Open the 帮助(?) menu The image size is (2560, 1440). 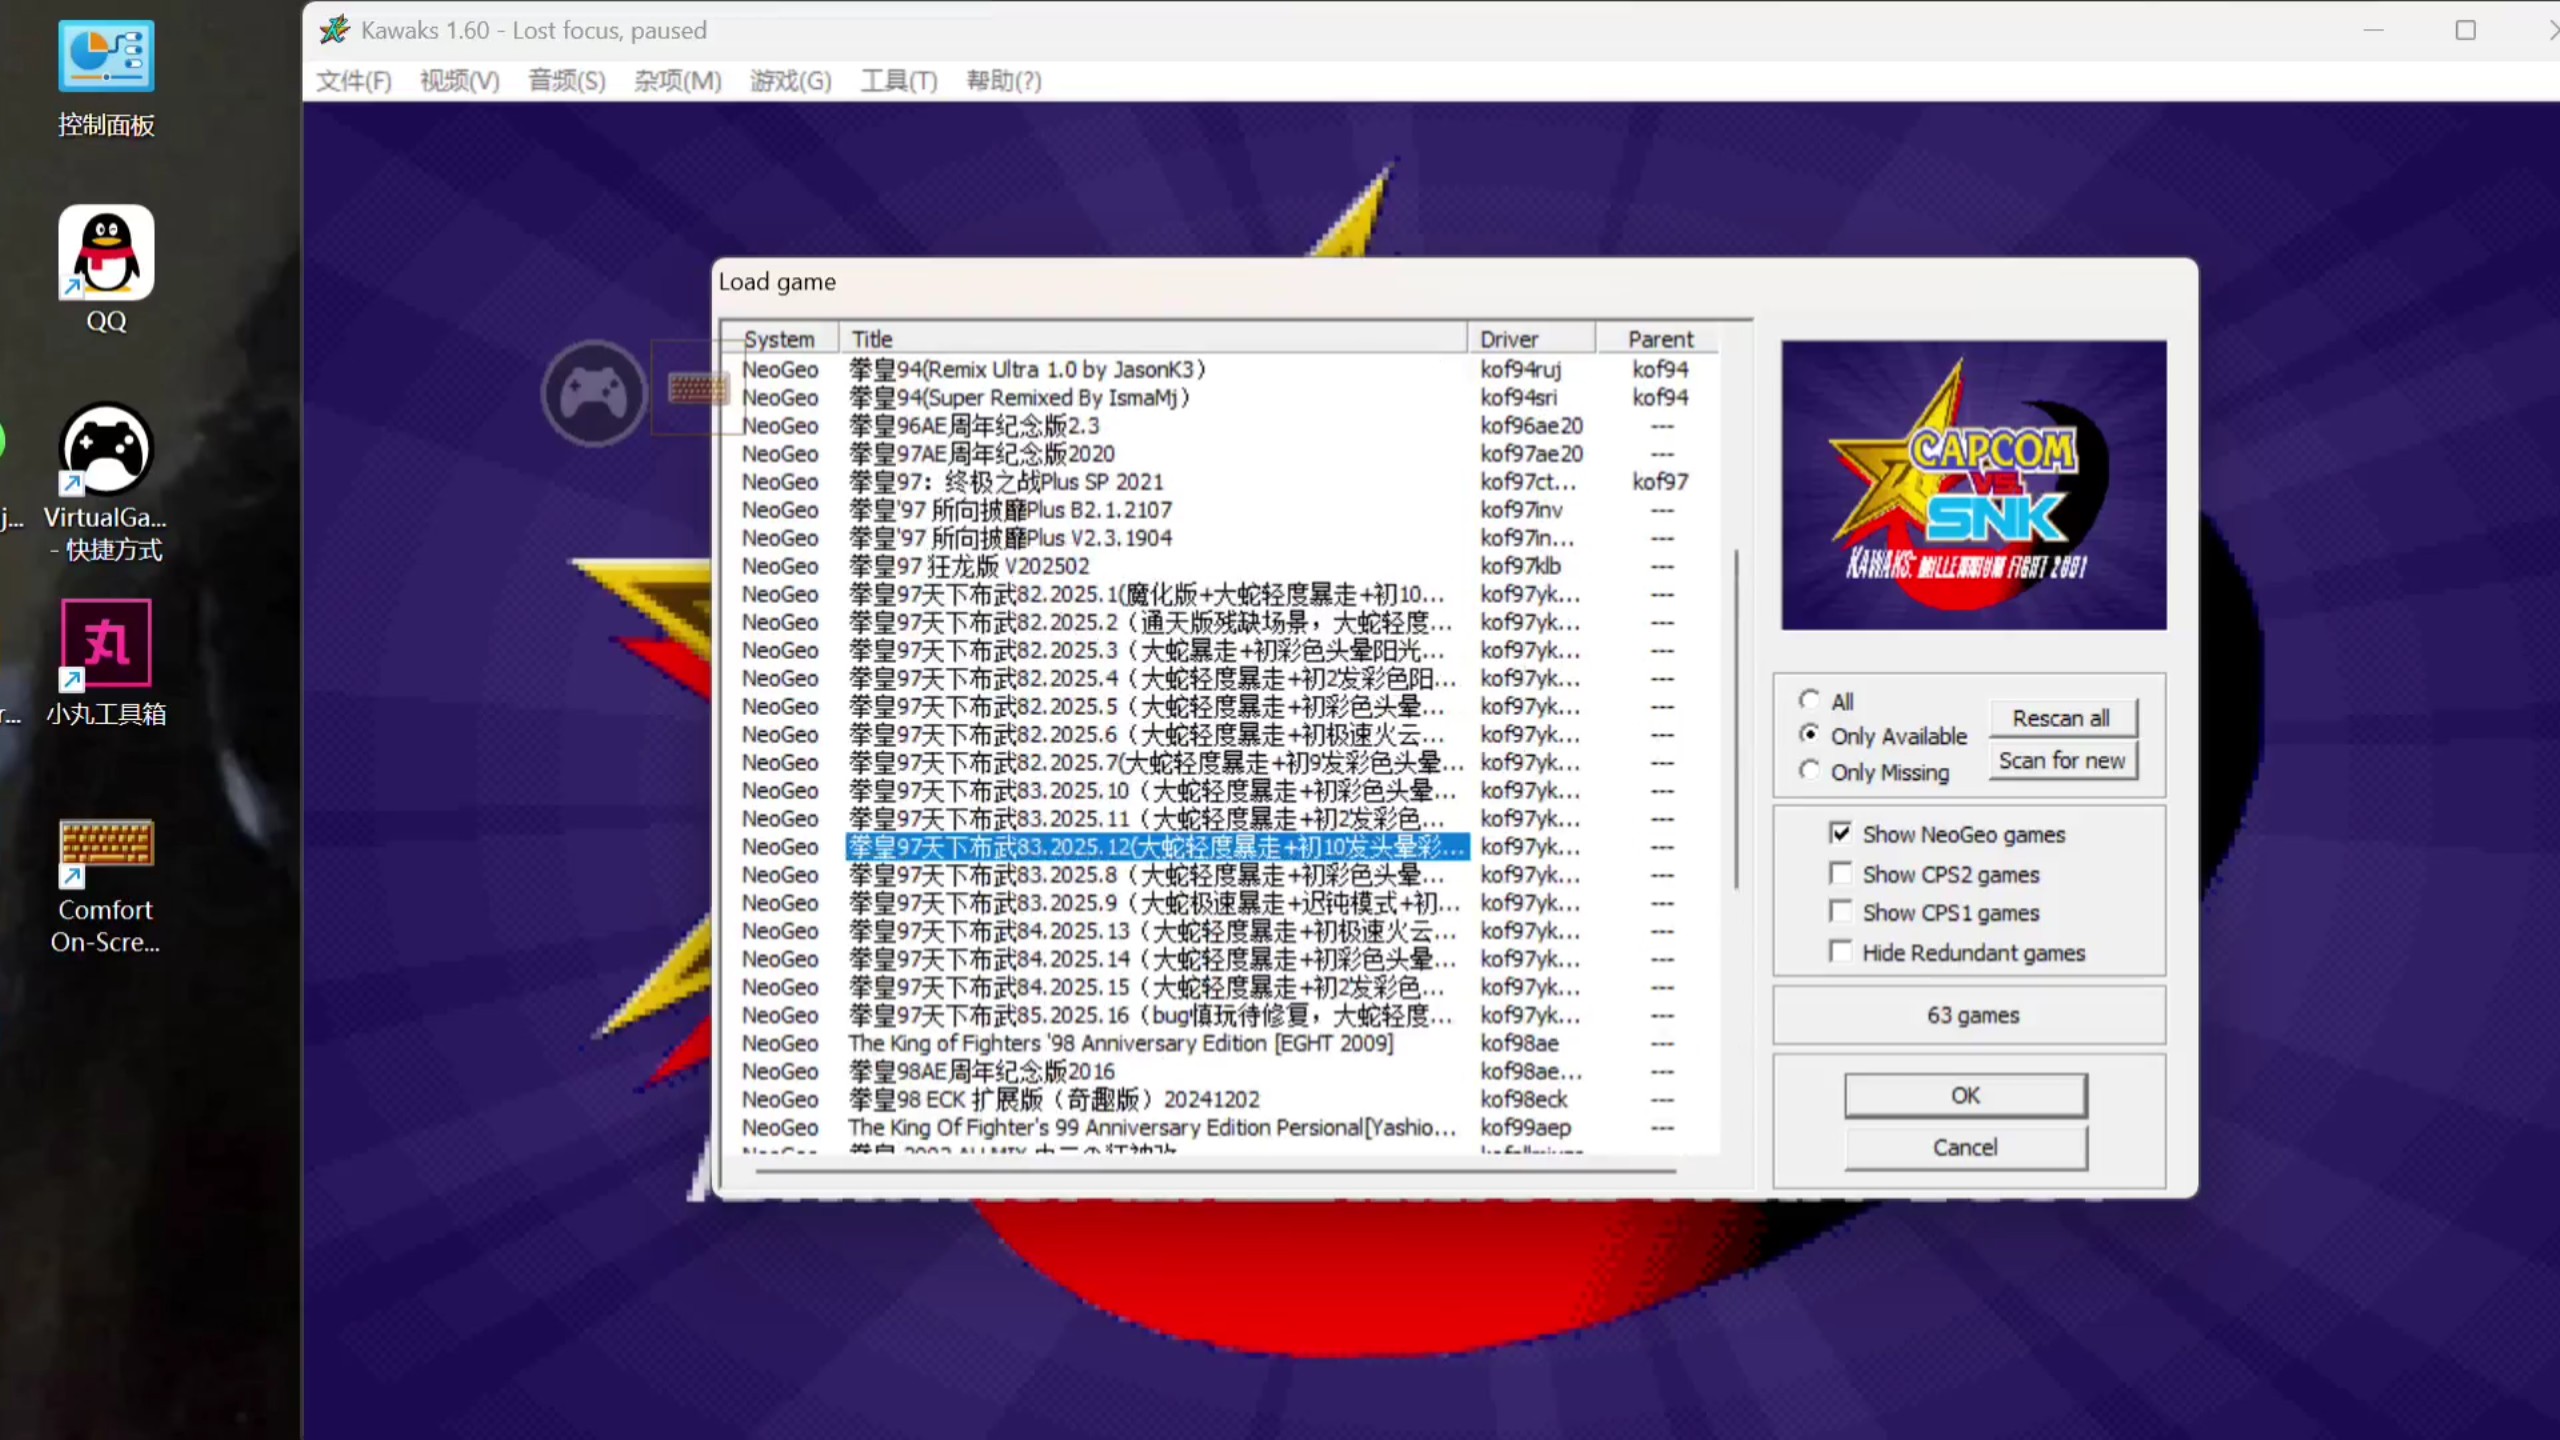(1001, 81)
